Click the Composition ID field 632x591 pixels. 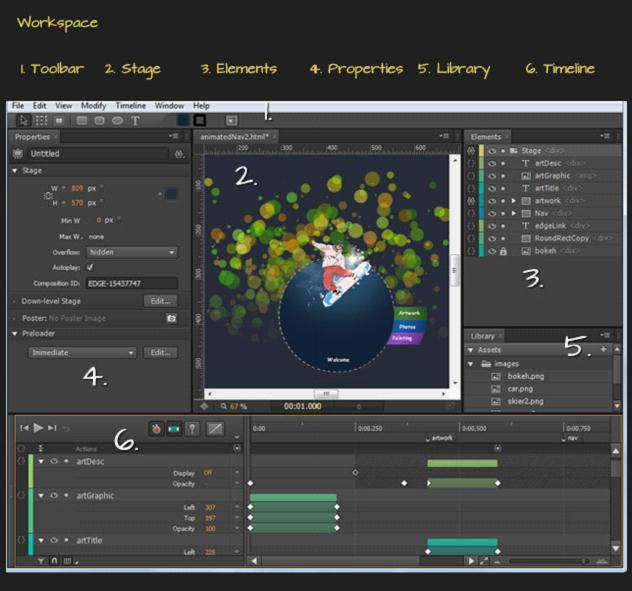pyautogui.click(x=132, y=283)
